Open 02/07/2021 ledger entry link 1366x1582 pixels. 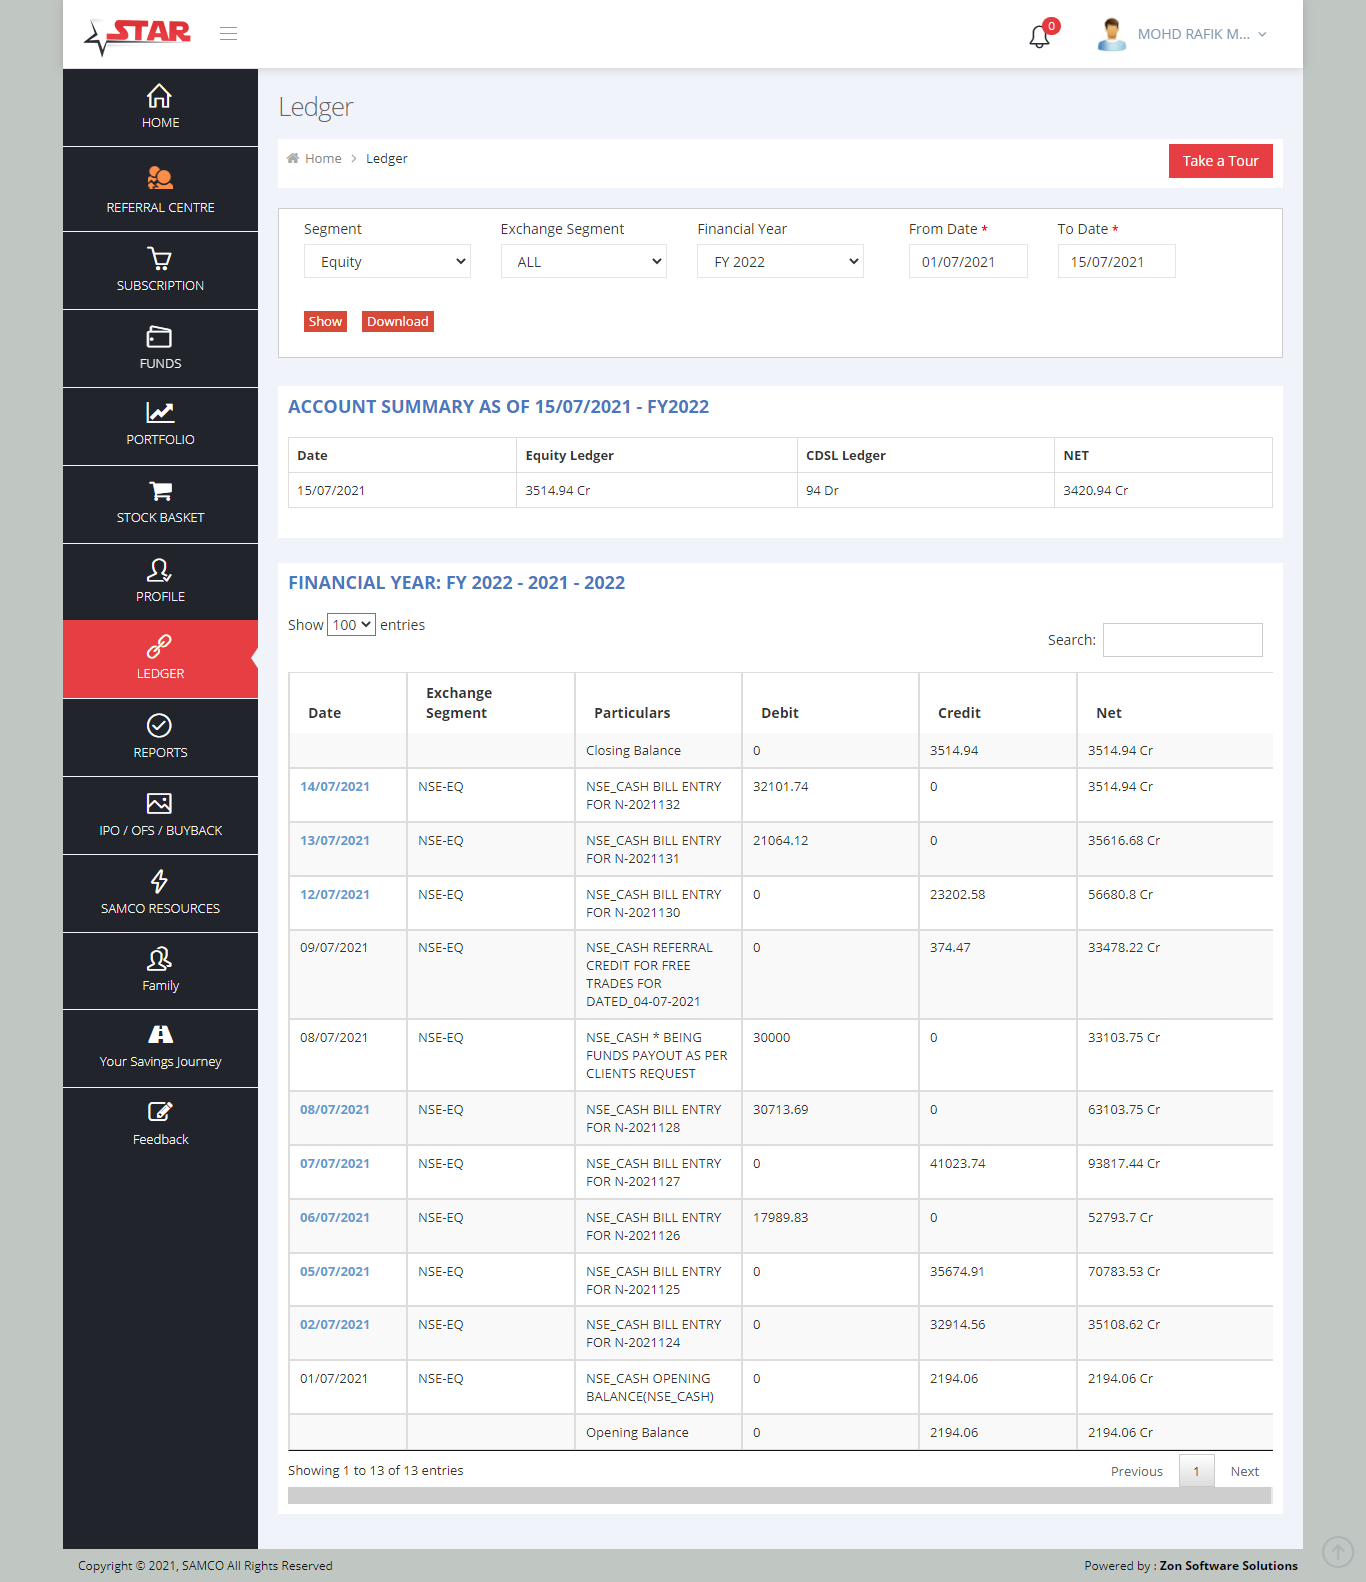click(x=335, y=1325)
